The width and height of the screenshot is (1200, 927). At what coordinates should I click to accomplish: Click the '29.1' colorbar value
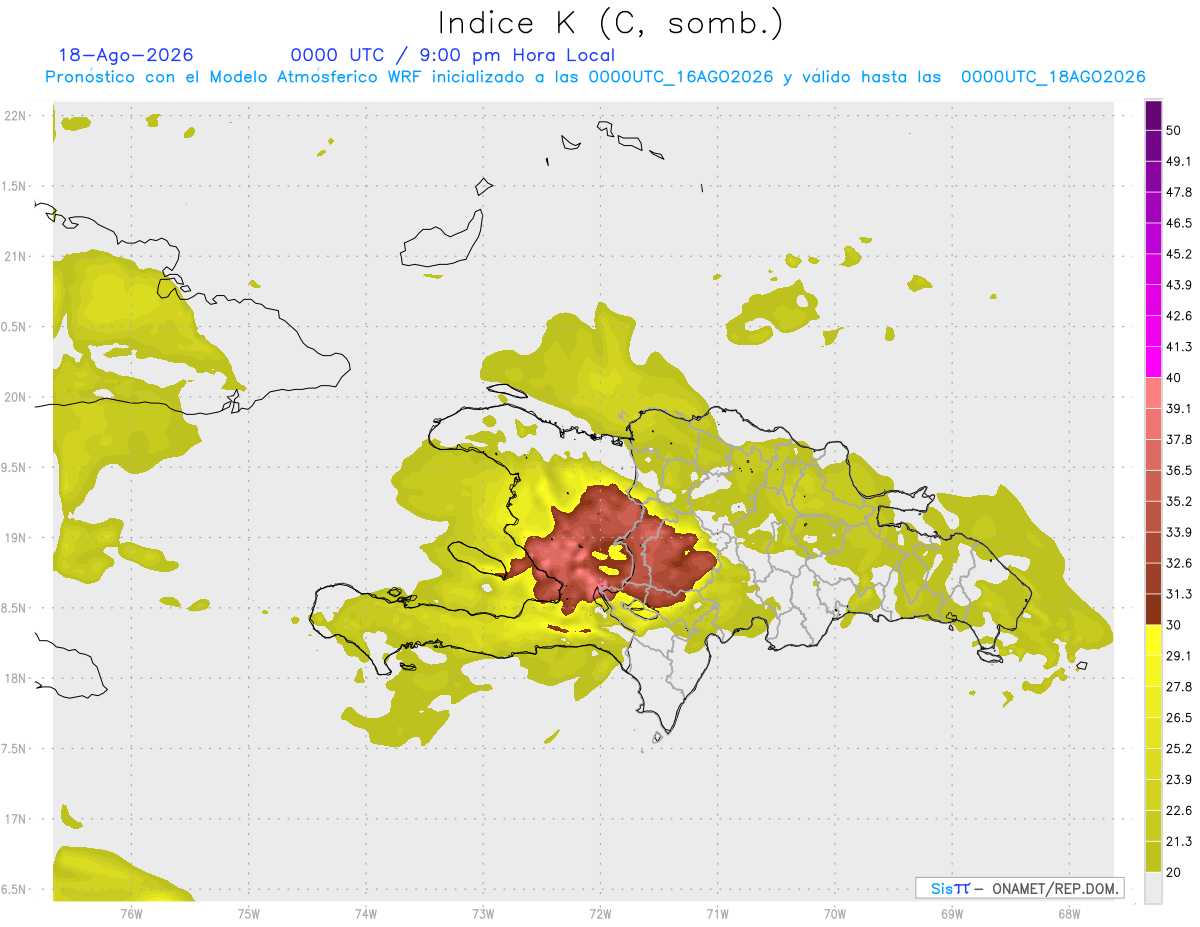(1179, 656)
